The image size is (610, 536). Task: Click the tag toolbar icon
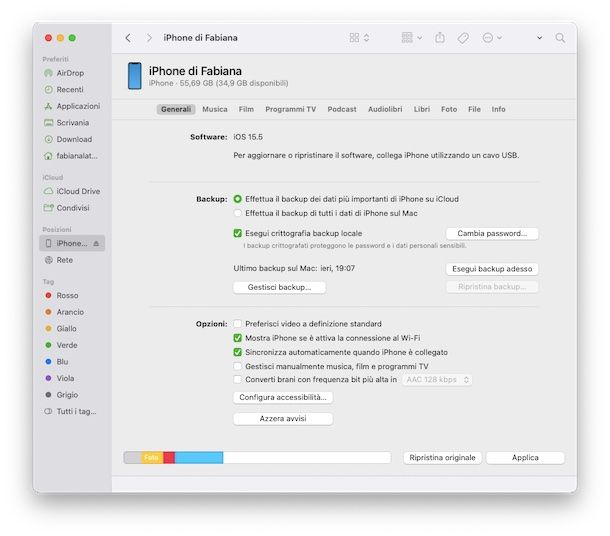(463, 38)
